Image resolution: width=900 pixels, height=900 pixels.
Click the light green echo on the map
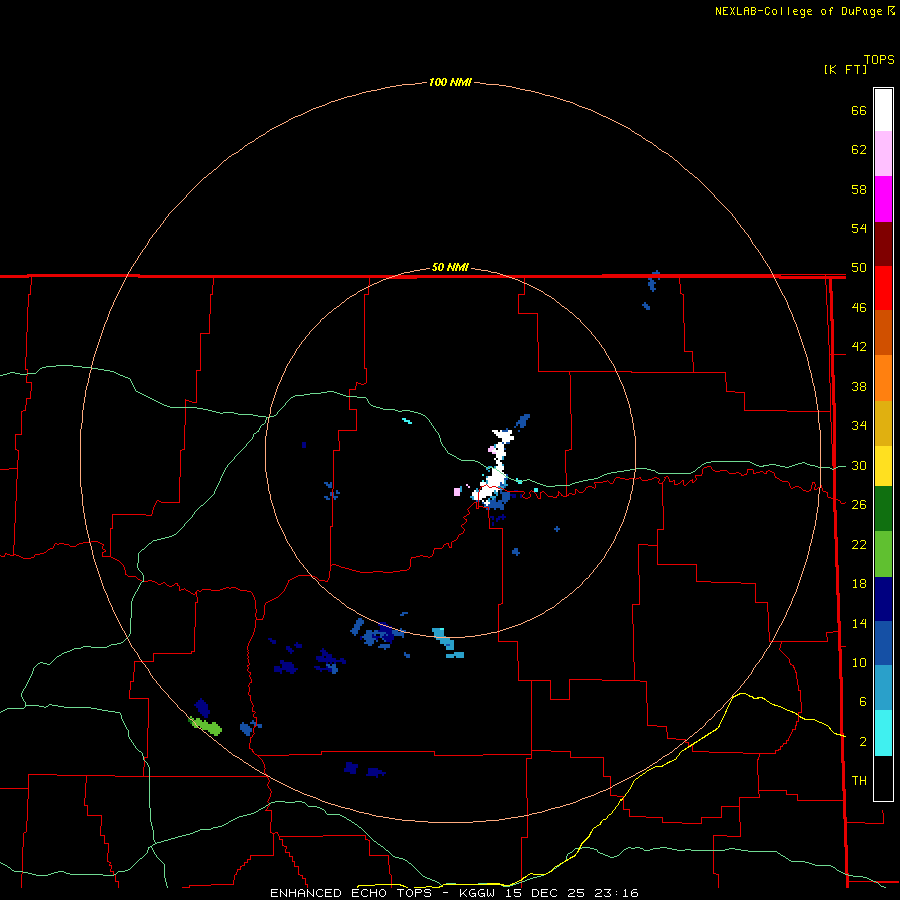point(205,726)
